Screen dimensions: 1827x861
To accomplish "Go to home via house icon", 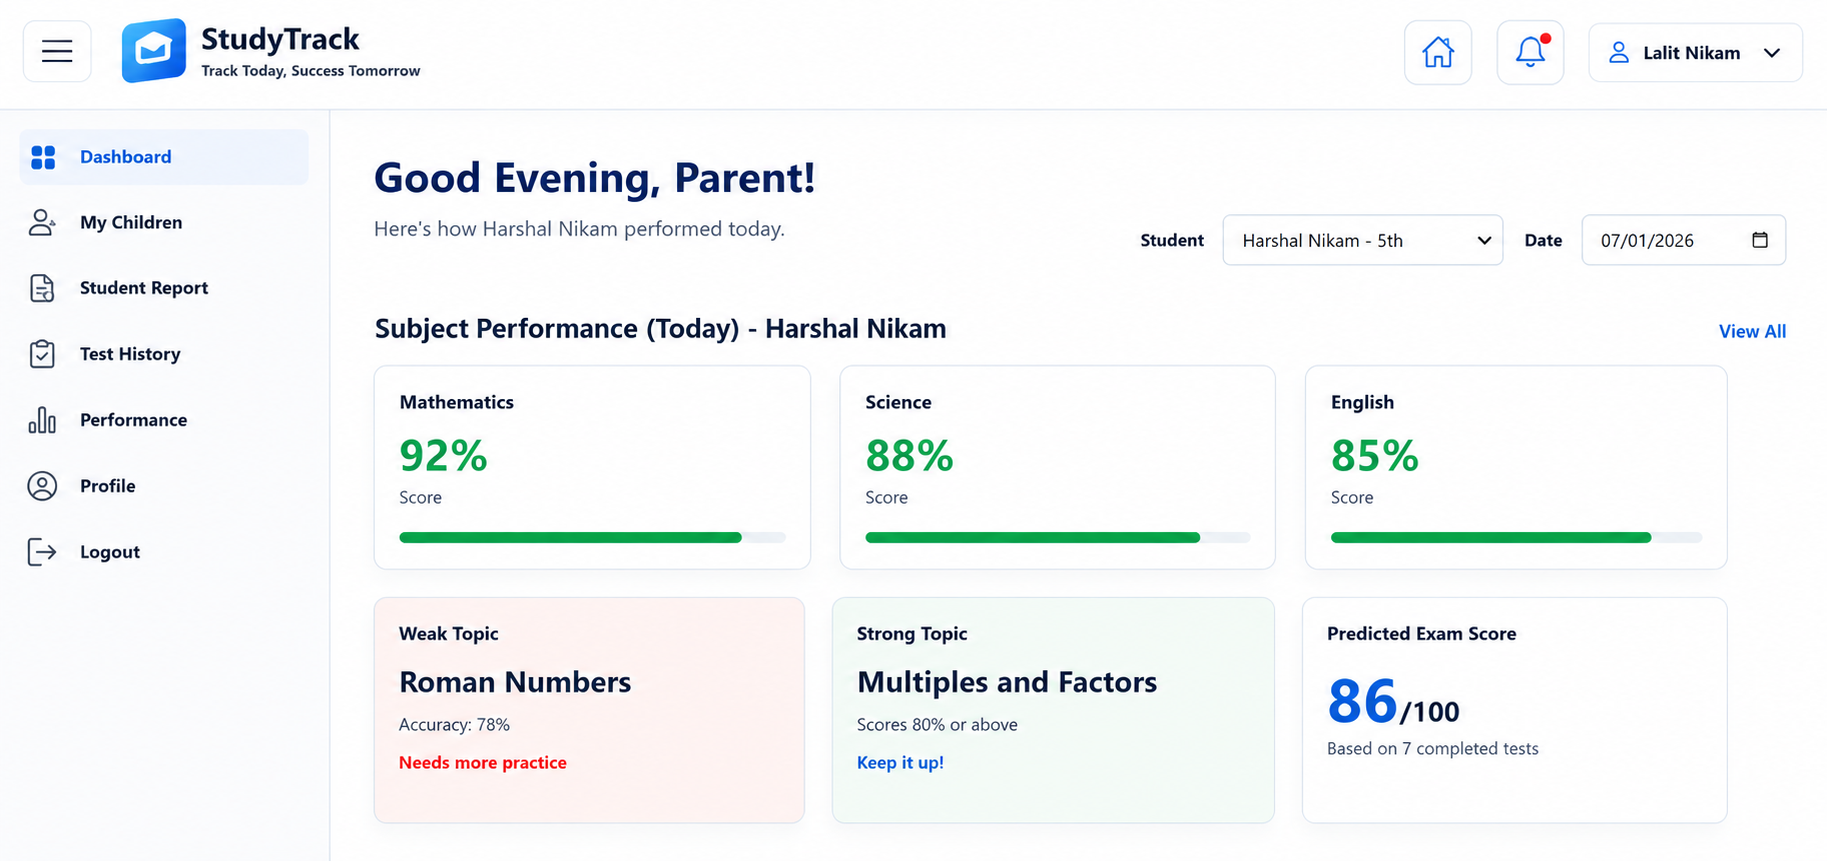I will click(x=1438, y=52).
